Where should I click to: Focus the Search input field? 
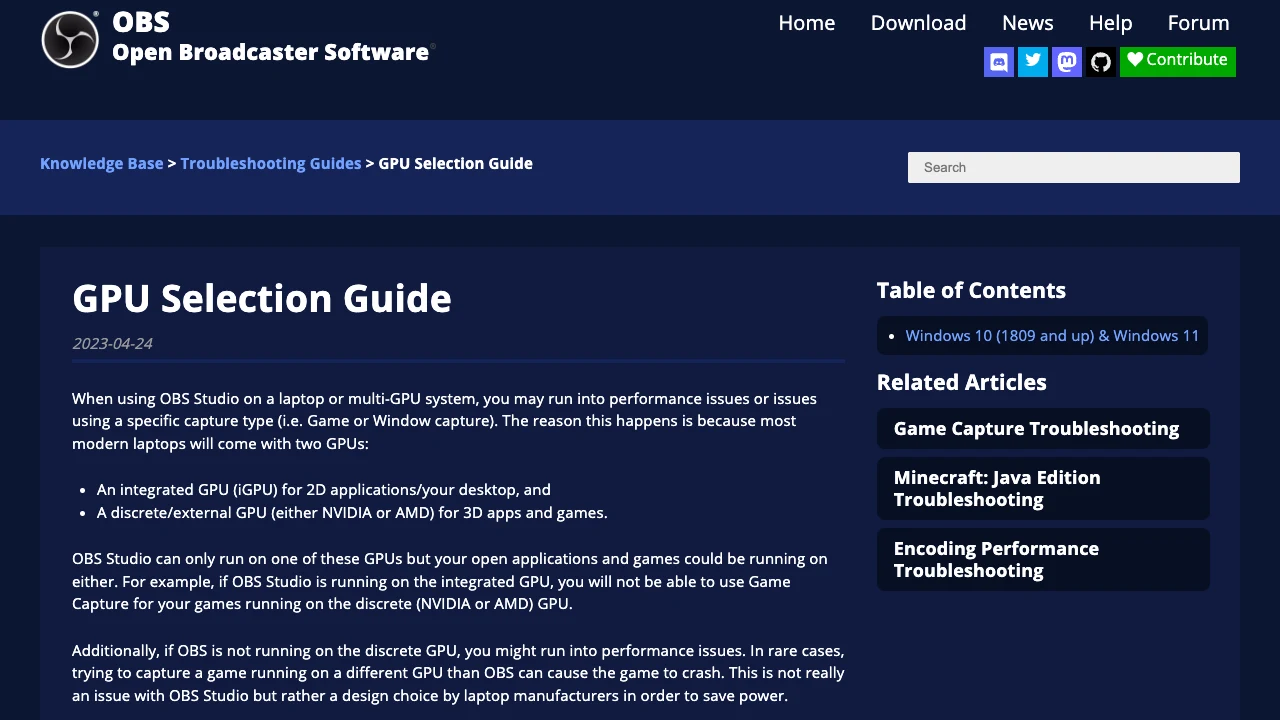tap(1074, 167)
